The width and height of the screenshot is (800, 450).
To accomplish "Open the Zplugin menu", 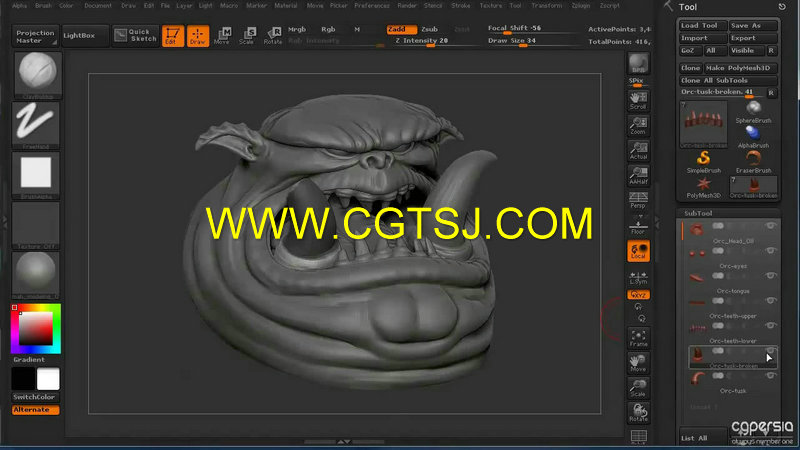I will click(581, 6).
